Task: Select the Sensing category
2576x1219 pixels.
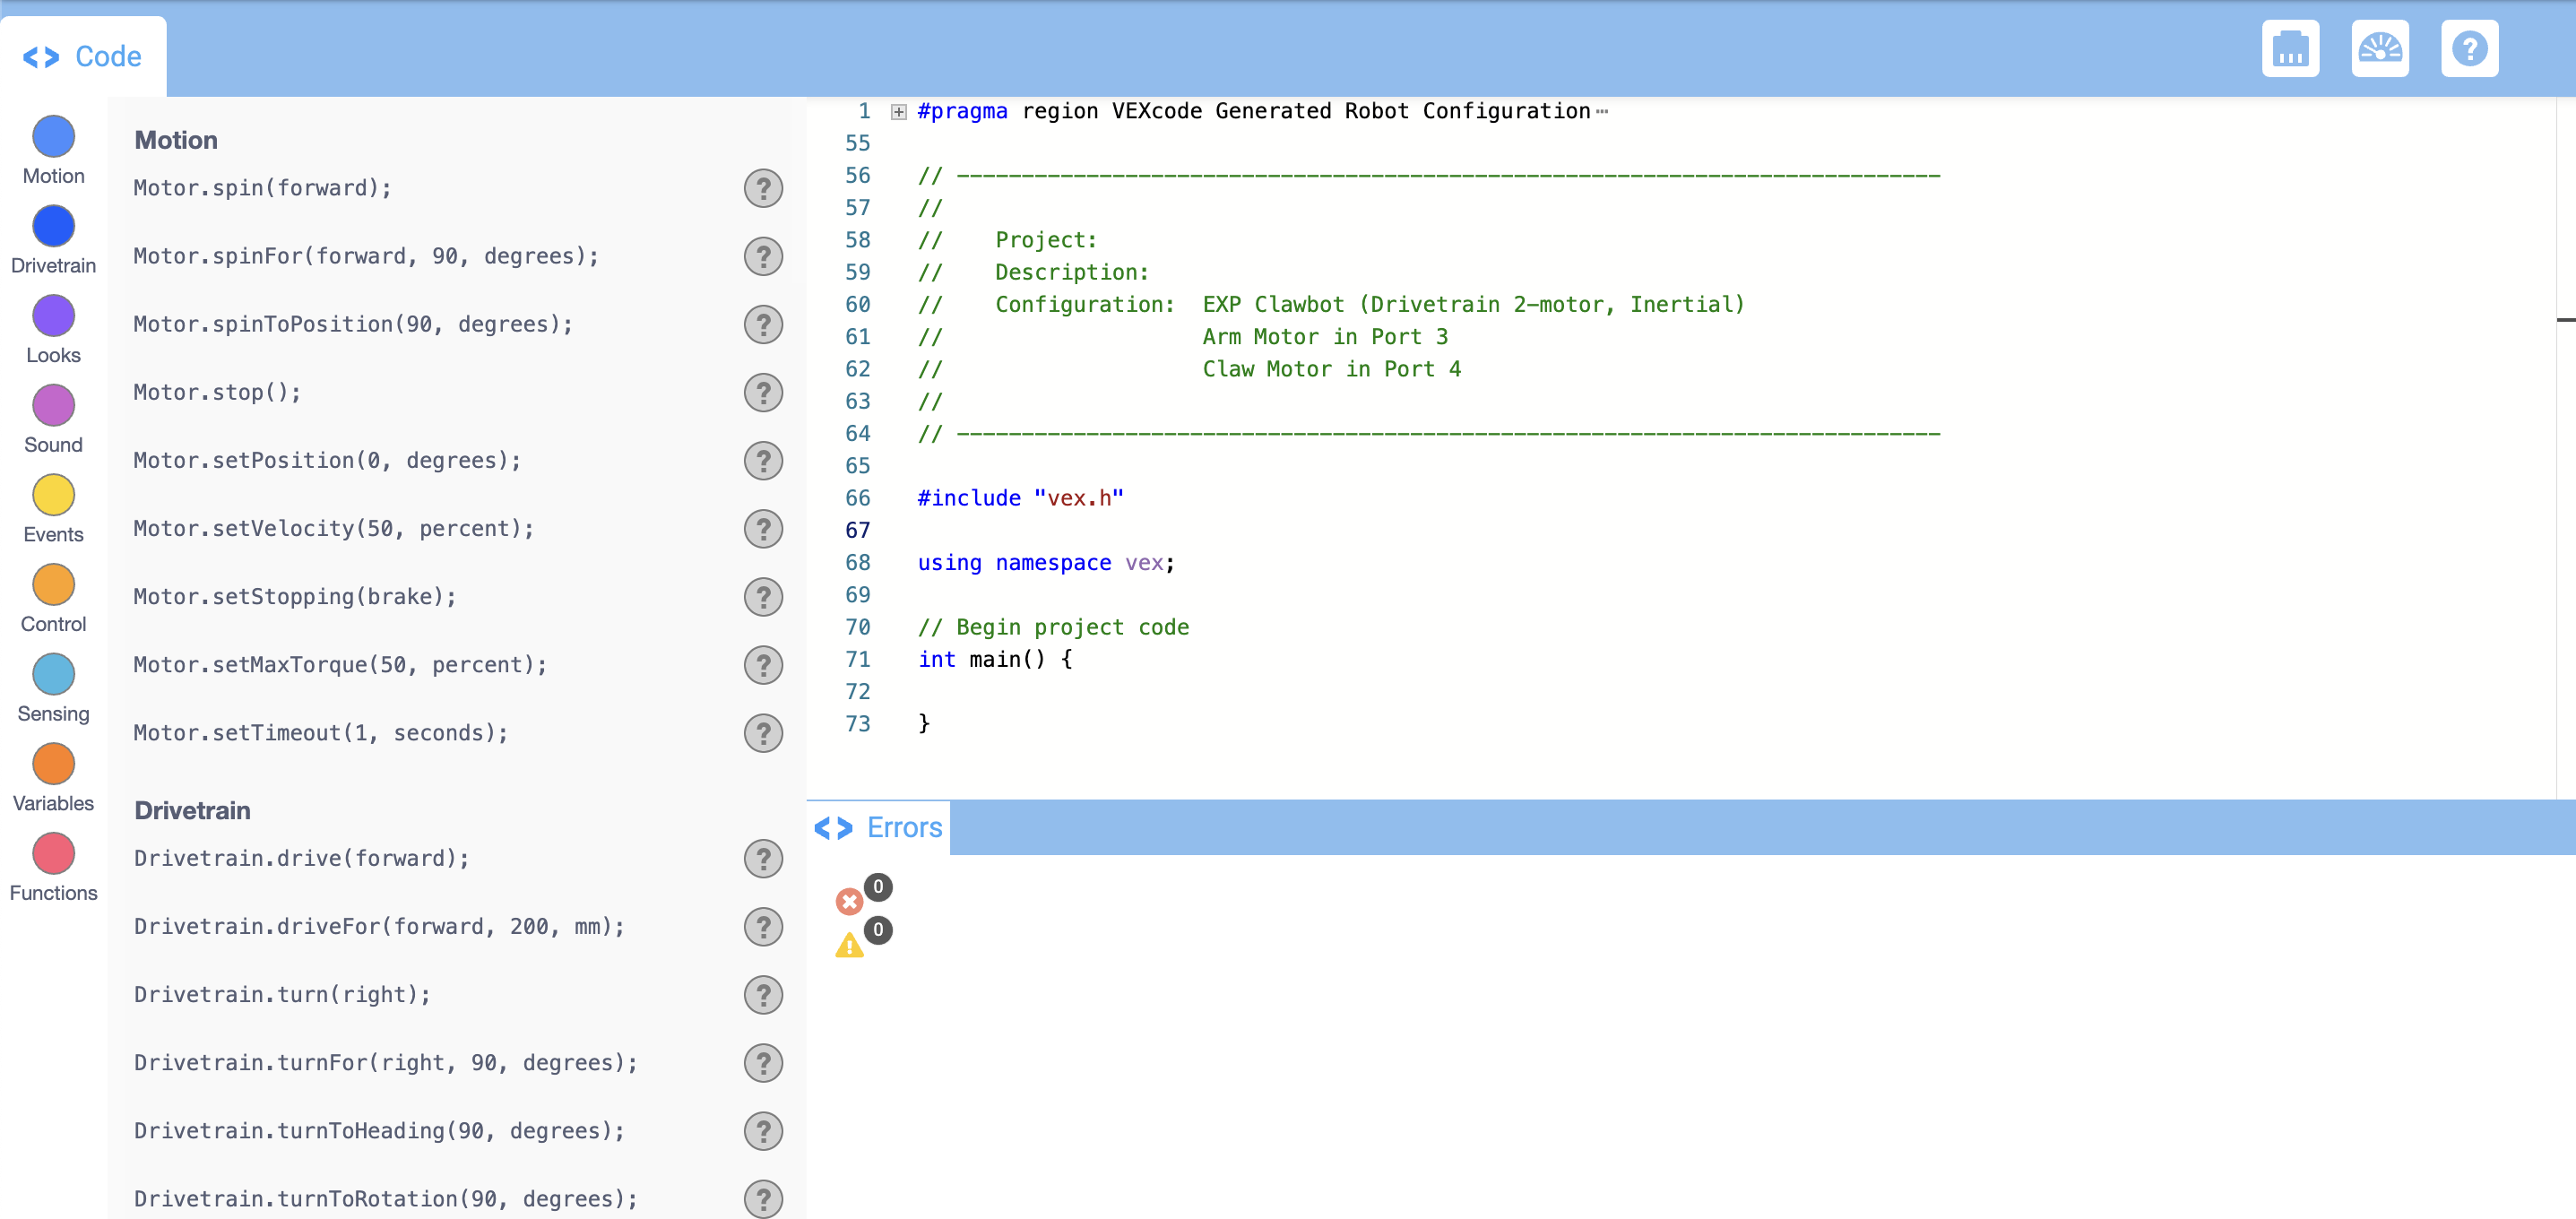Action: [53, 674]
